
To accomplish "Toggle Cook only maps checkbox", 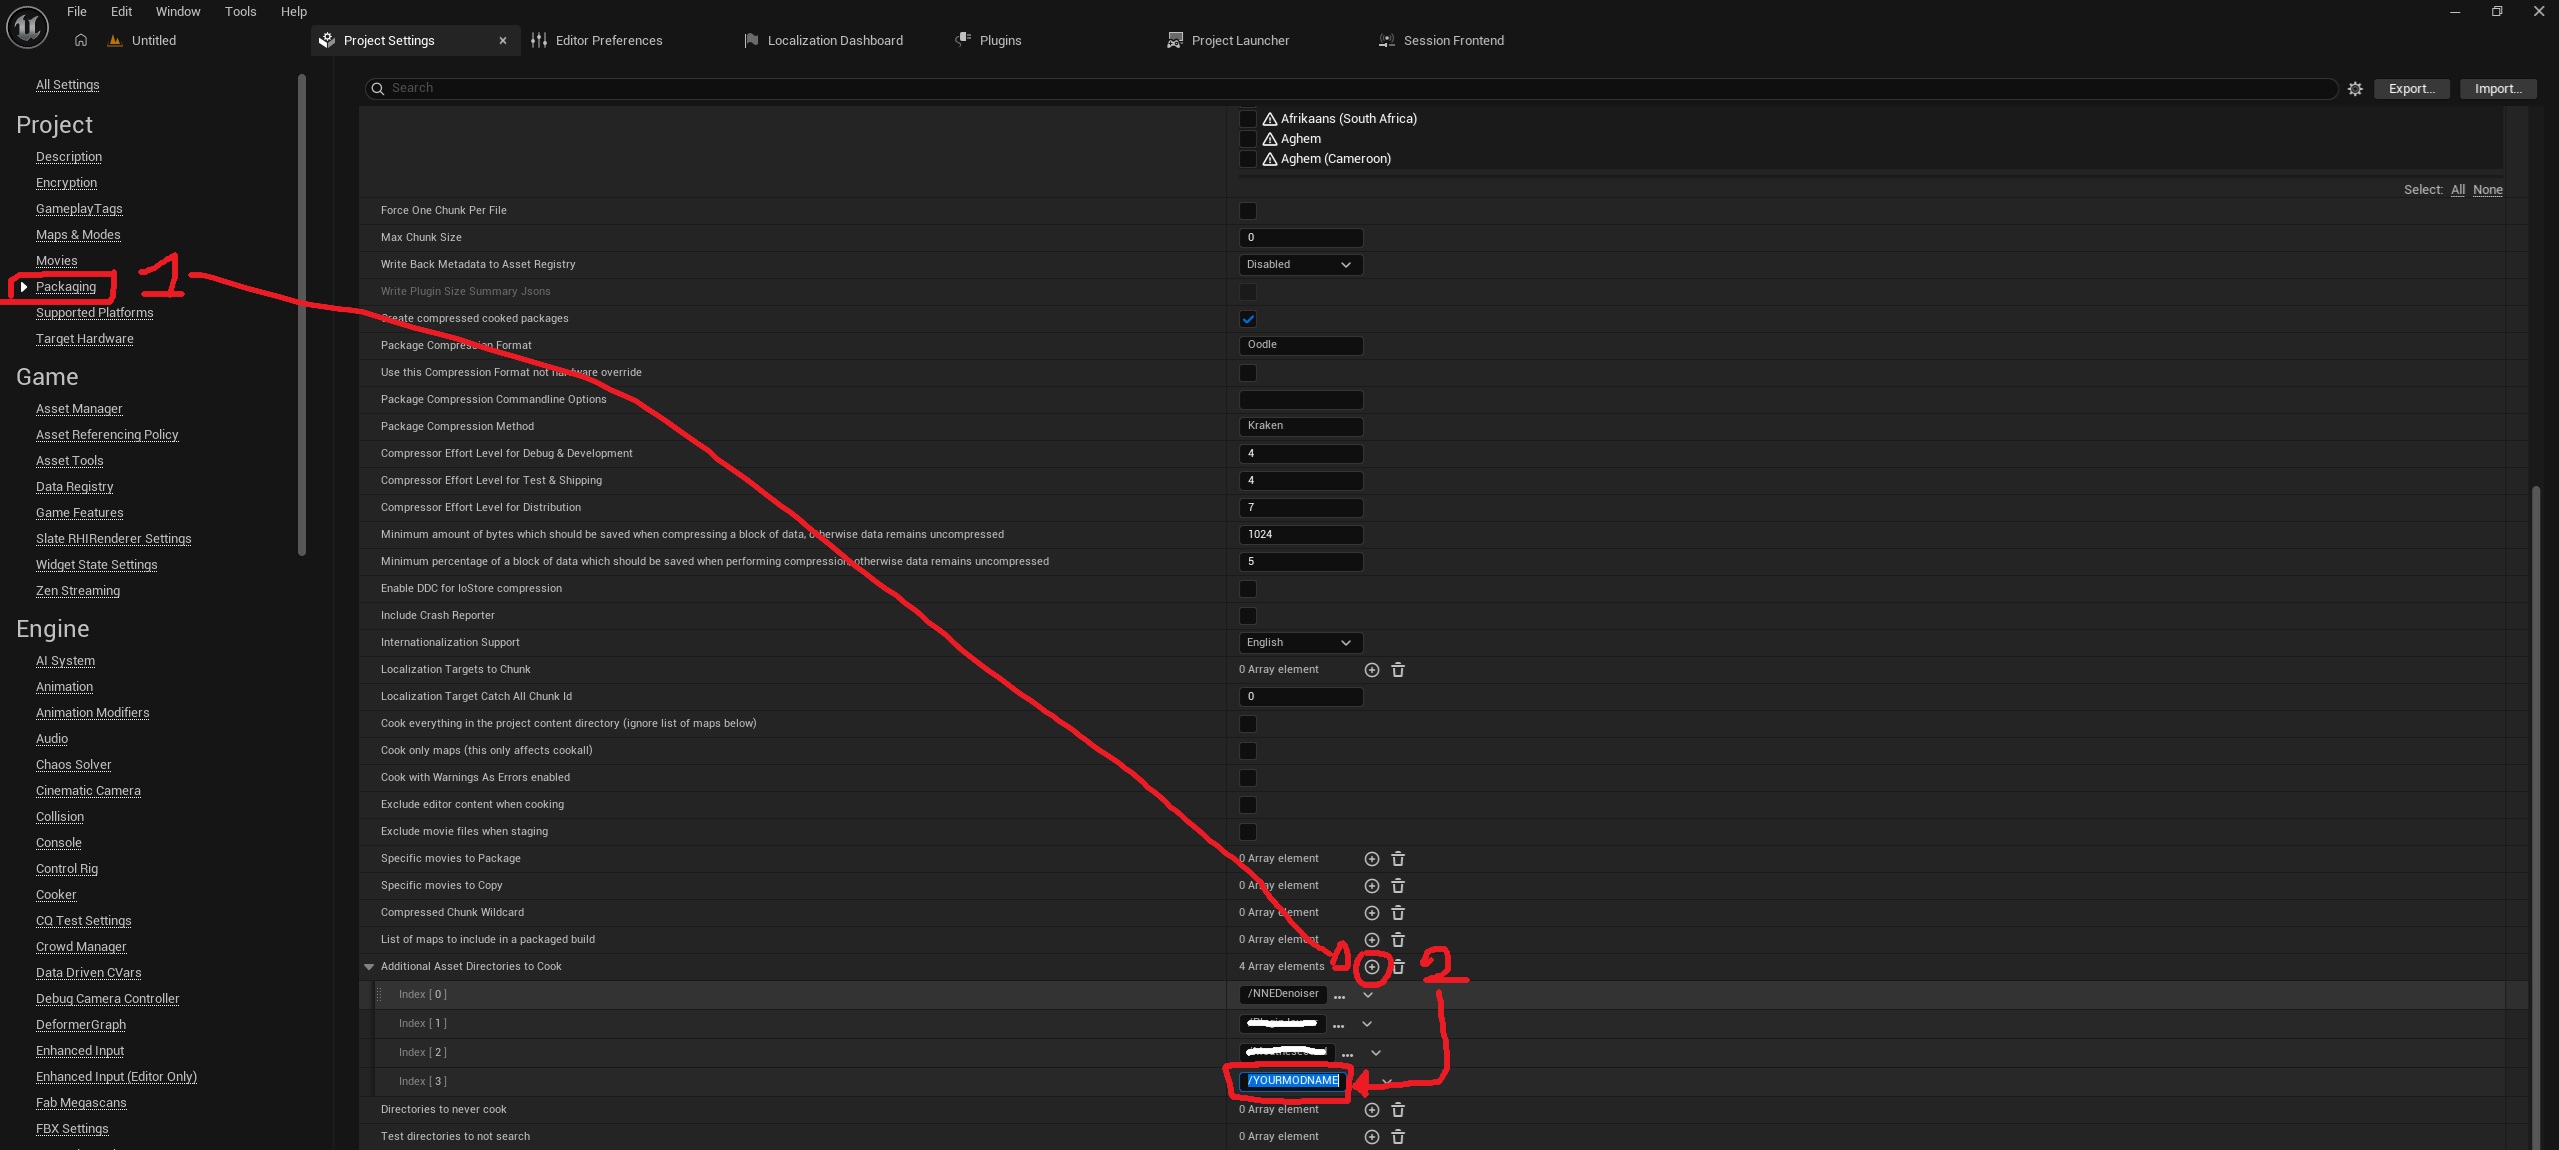I will click(x=1248, y=751).
